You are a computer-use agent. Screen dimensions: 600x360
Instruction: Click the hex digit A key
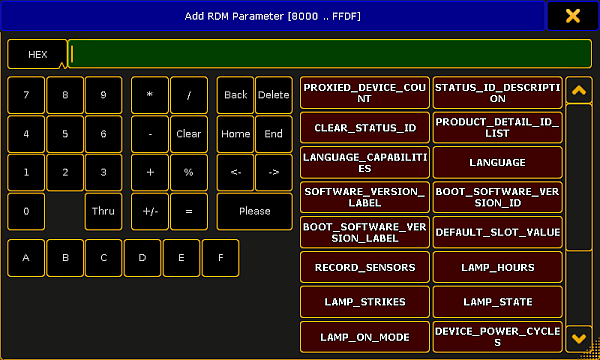click(x=26, y=258)
